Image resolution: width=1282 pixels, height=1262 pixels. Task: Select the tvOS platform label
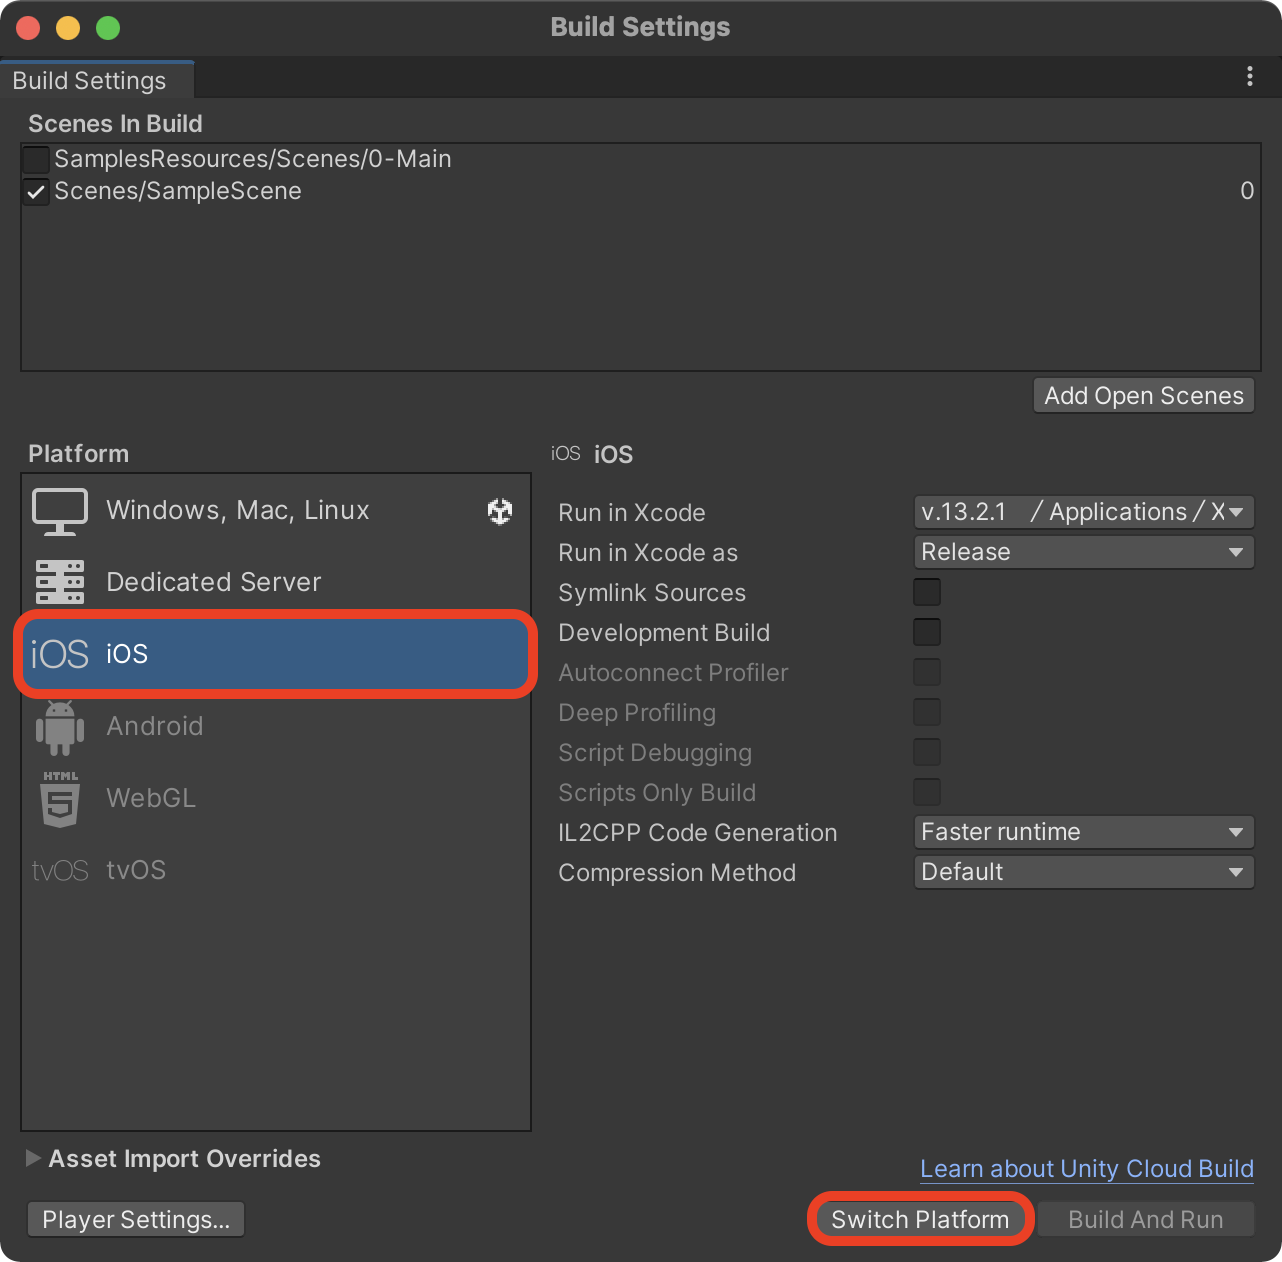point(136,870)
